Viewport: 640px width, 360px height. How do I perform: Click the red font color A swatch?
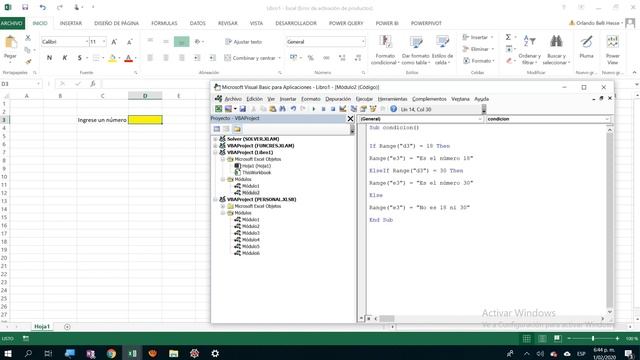[129, 58]
